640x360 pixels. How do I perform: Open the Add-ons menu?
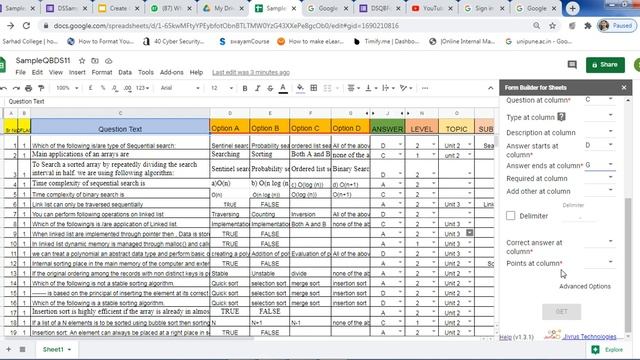(171, 72)
